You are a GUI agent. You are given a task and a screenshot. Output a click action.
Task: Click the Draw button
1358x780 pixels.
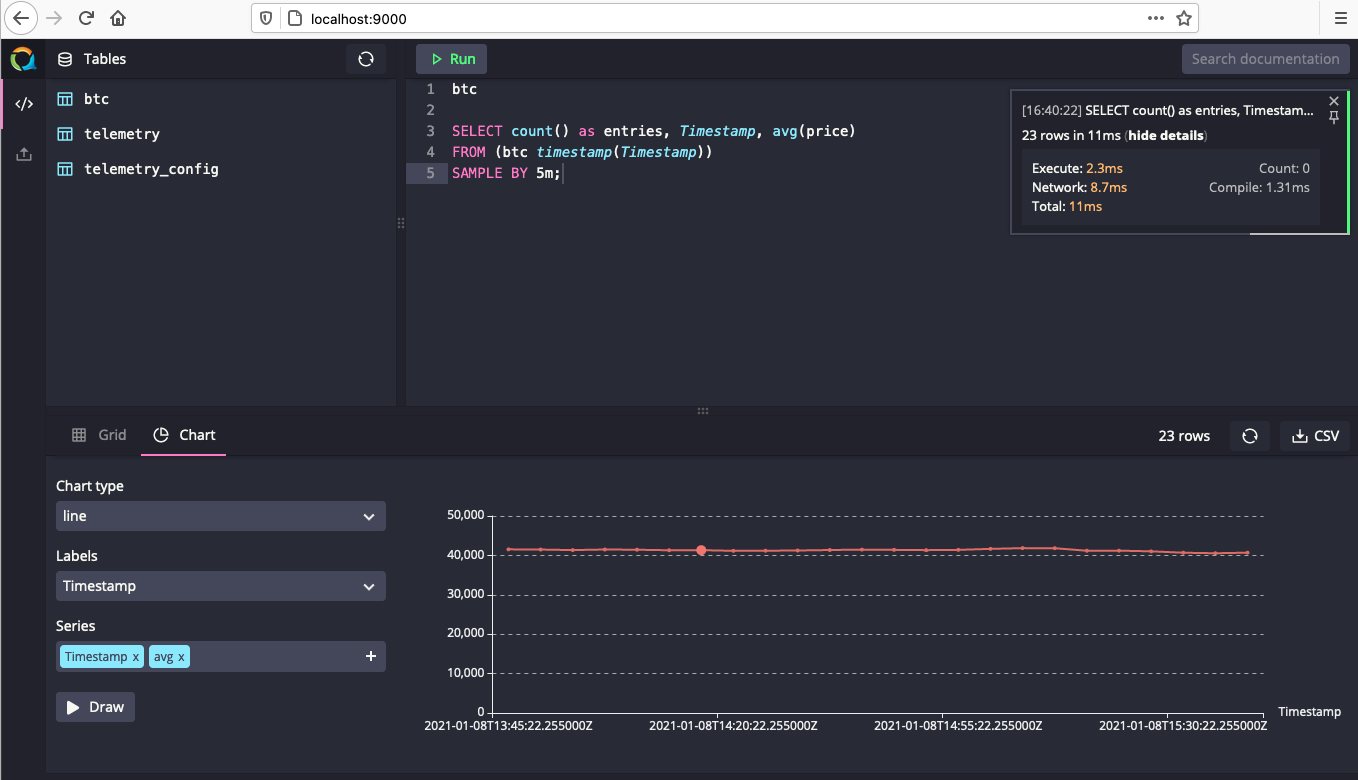94,707
